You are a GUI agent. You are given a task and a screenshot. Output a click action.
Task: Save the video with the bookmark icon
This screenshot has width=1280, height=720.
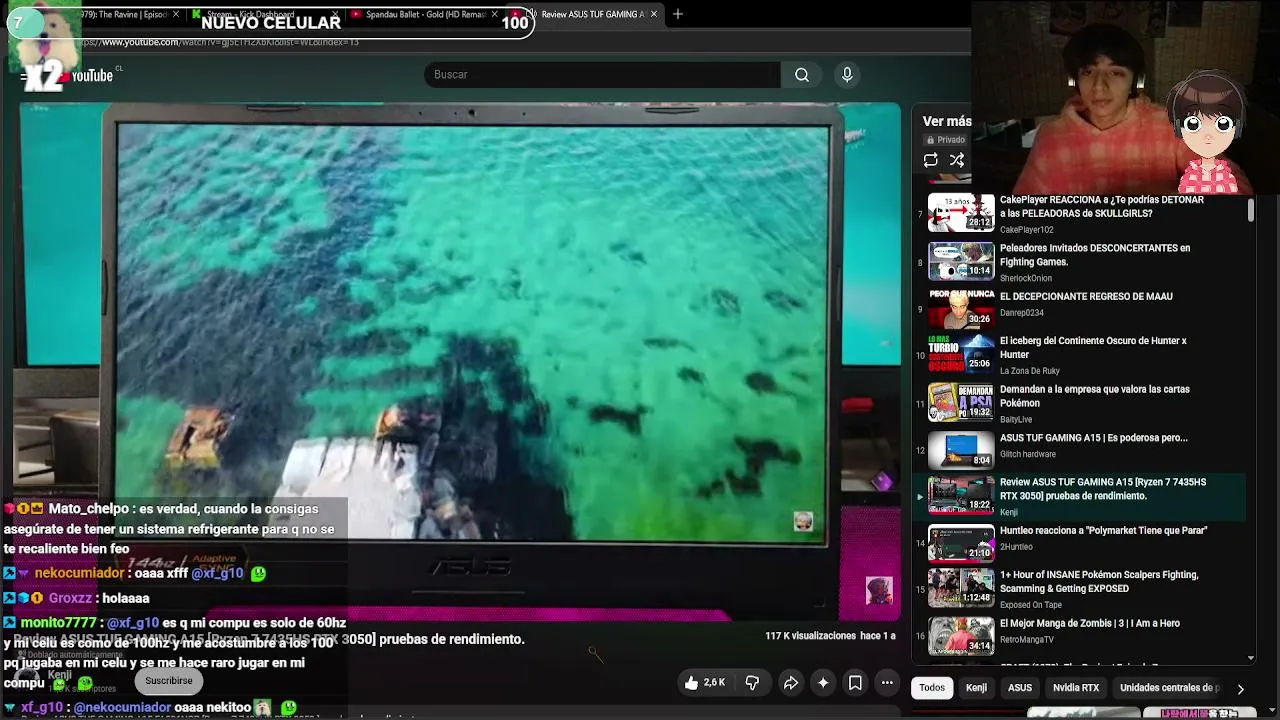[x=855, y=683]
